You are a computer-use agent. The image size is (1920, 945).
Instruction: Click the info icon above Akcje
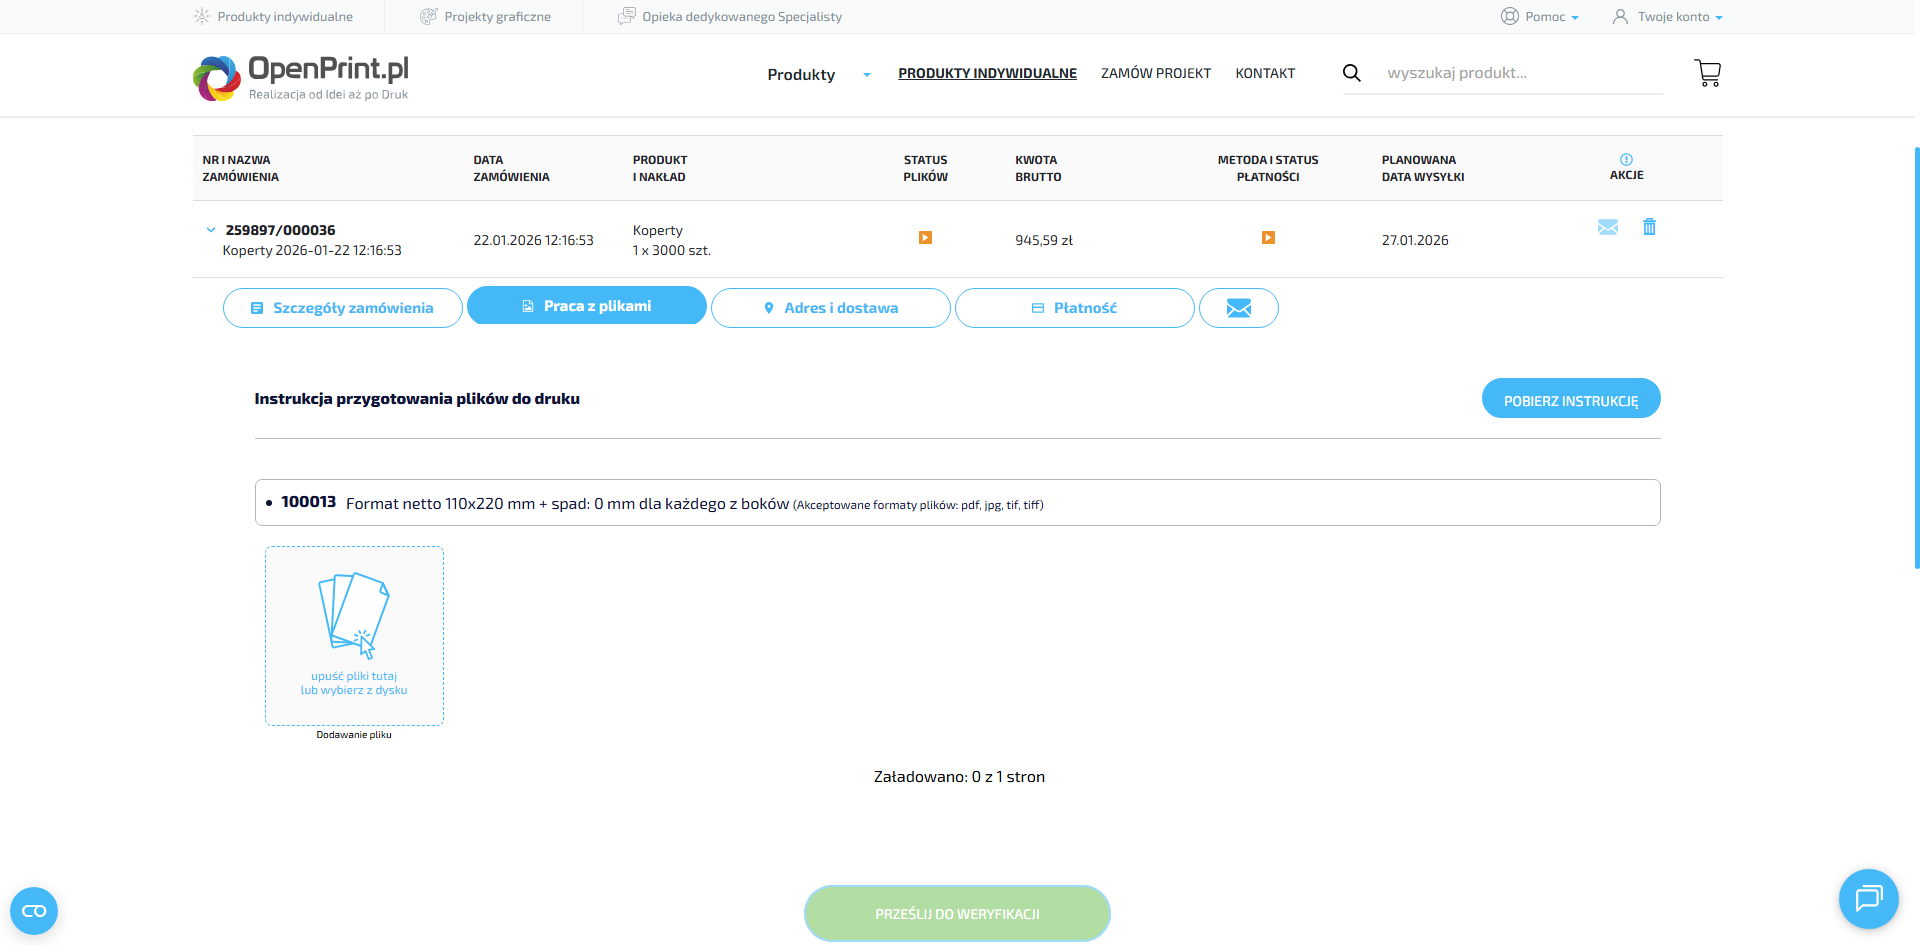(x=1626, y=160)
